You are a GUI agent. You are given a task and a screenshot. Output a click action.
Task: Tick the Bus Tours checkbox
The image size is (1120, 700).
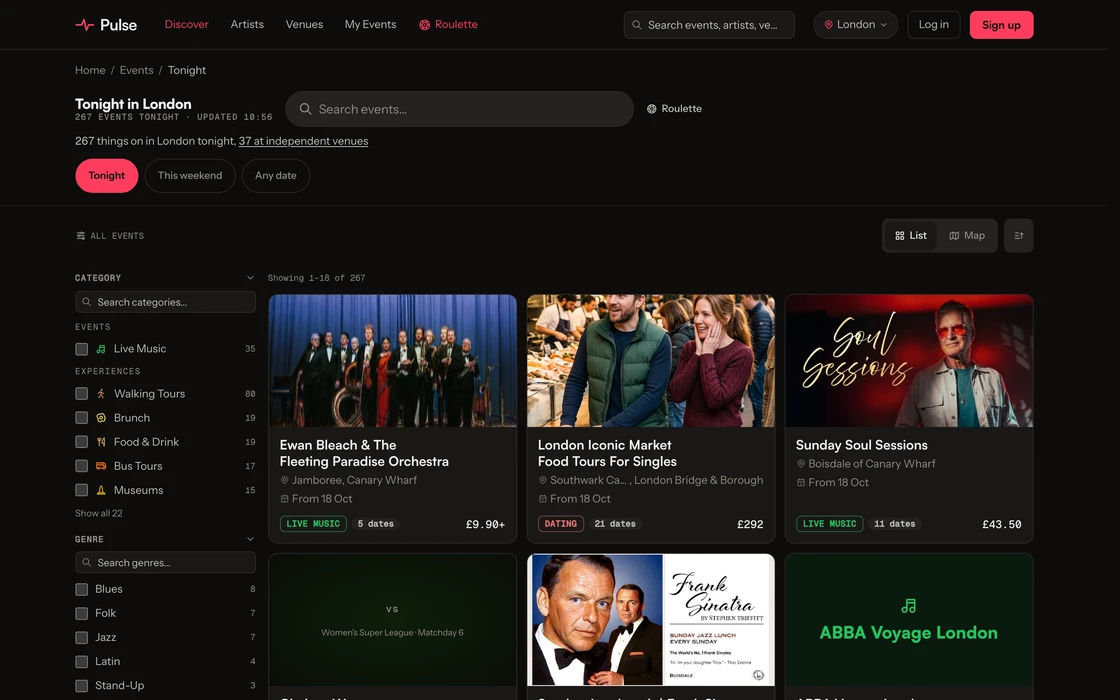tap(81, 466)
